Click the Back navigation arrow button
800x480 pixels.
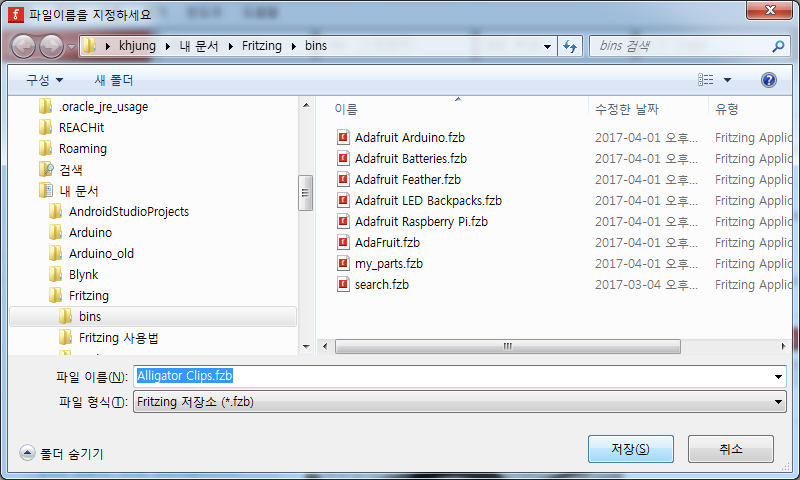(x=23, y=46)
